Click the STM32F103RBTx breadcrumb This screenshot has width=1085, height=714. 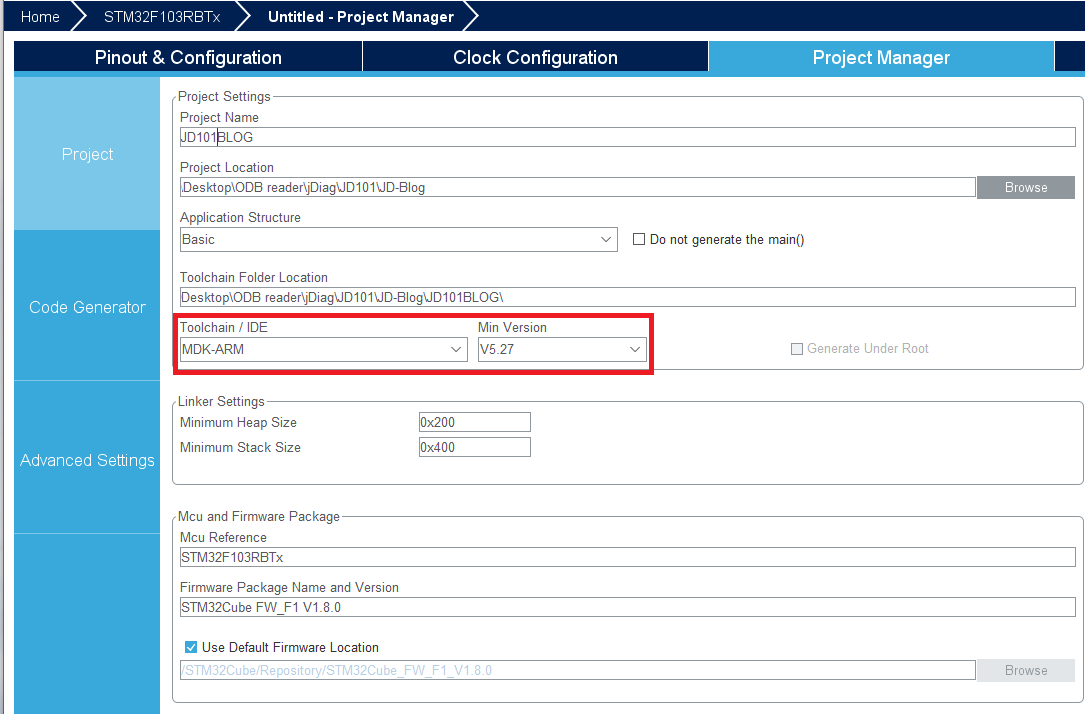(161, 17)
